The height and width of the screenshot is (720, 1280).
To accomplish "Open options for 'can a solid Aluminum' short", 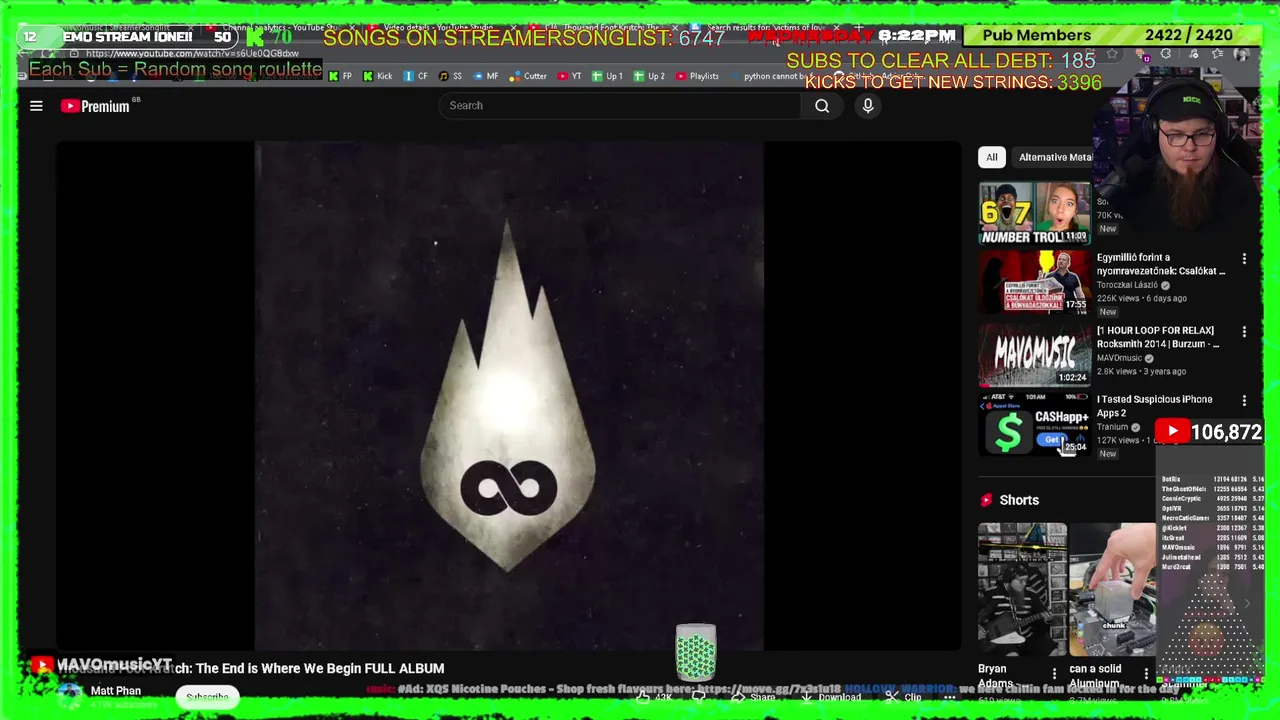I will [1147, 673].
